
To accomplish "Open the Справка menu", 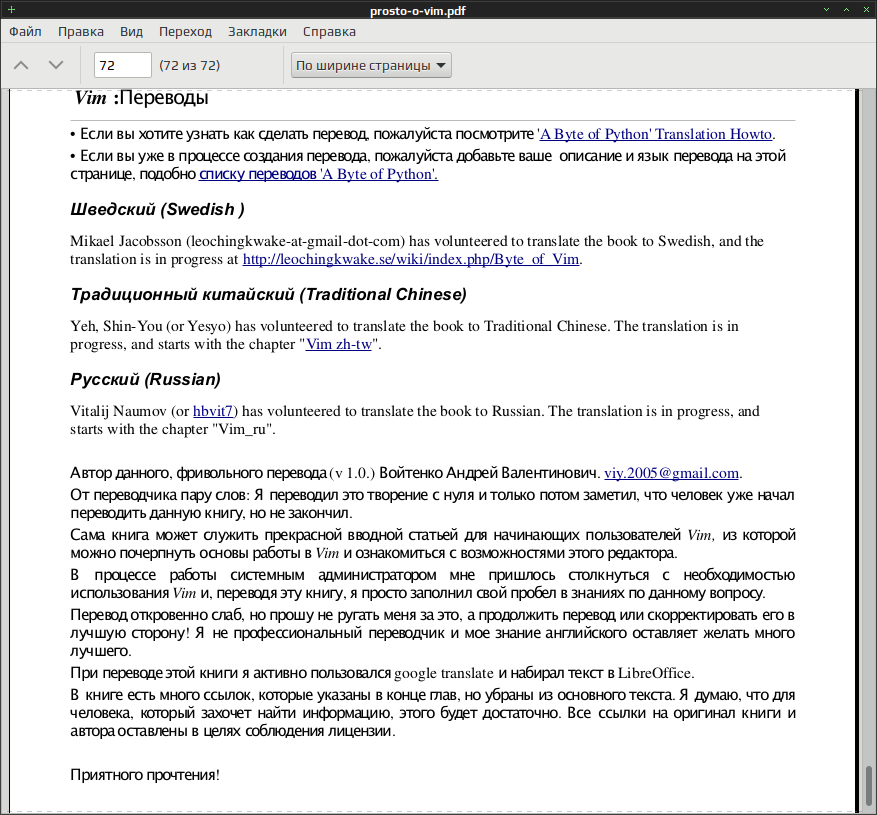I will pos(329,32).
